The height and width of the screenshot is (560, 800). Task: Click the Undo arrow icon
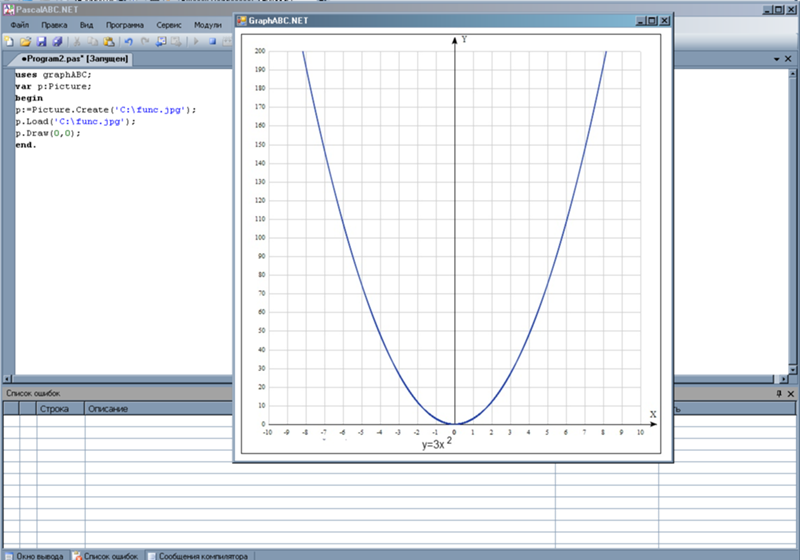pos(129,42)
